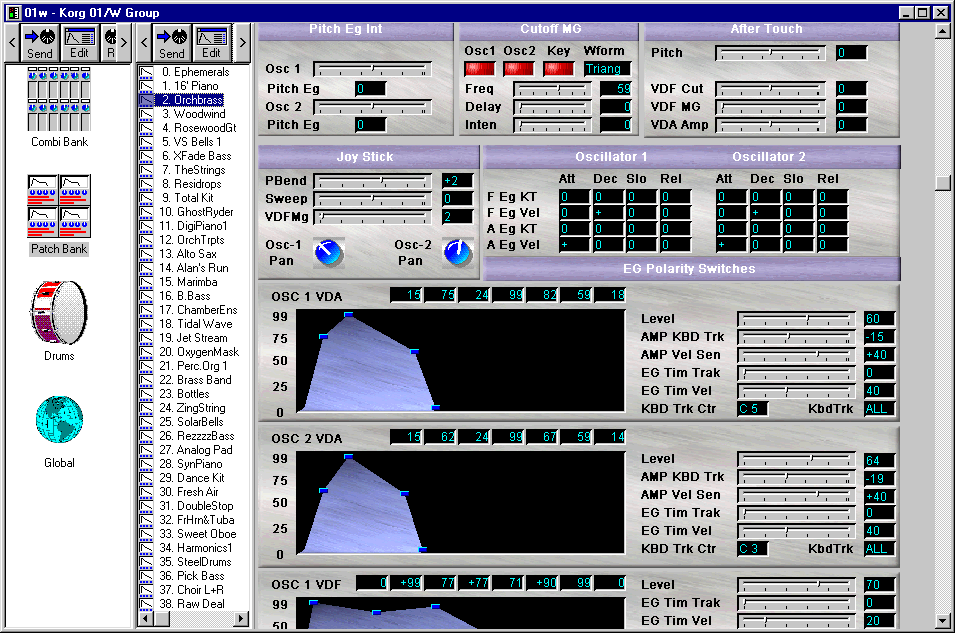Toggle the Cutoff MG Osc1 switch
Screen dimensions: 955x633
480,69
